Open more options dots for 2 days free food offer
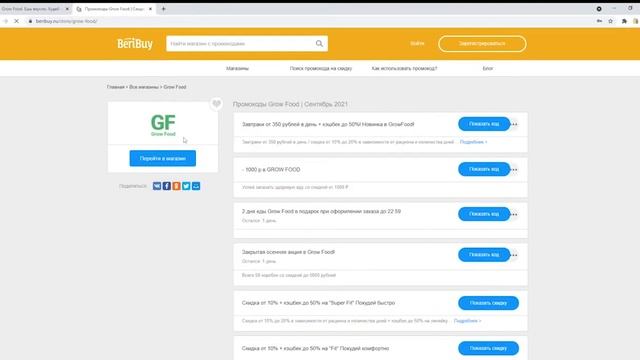This screenshot has height=360, width=640. click(515, 214)
